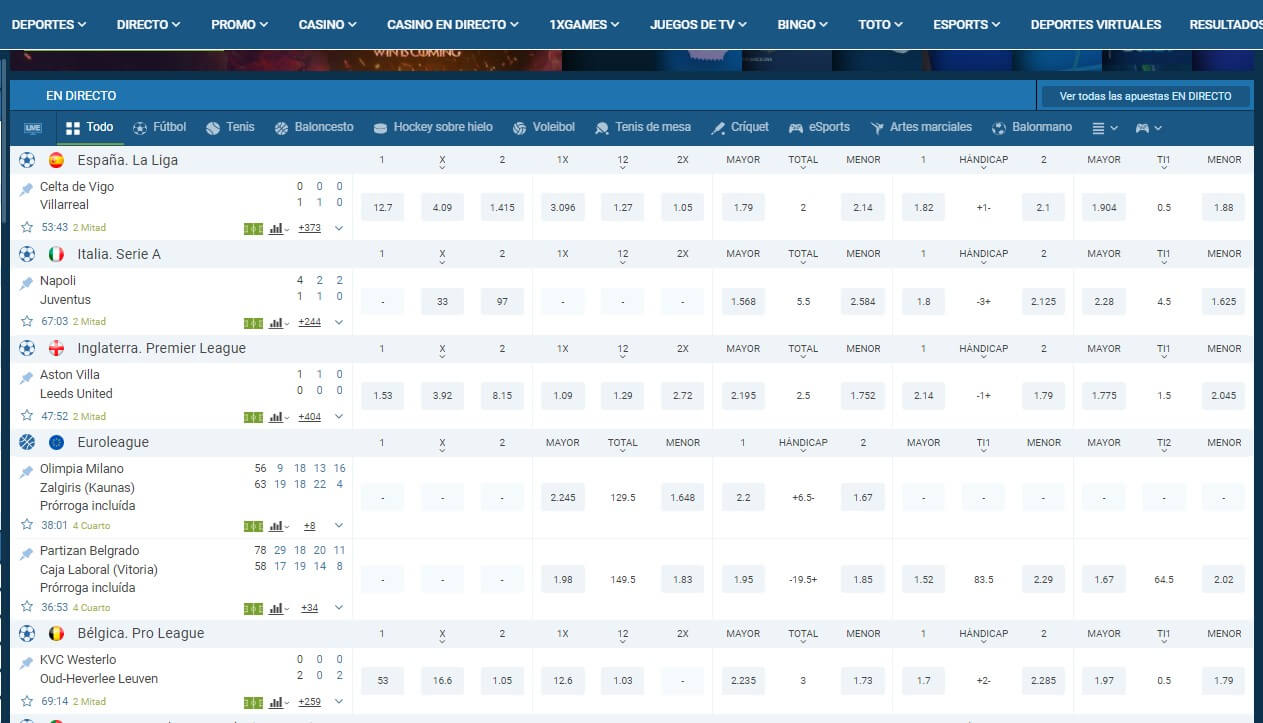1263x723 pixels.
Task: Favorite the Olimpia Milano match star
Action: (27, 525)
